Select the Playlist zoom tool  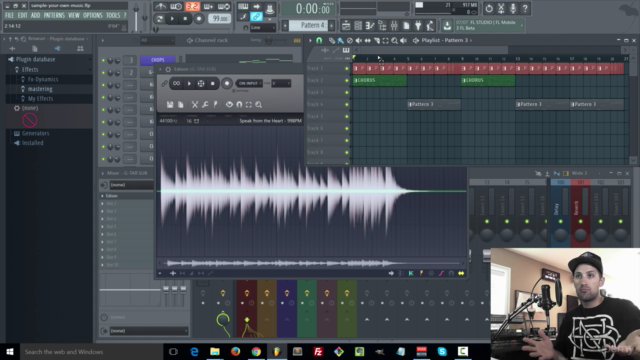tap(394, 40)
